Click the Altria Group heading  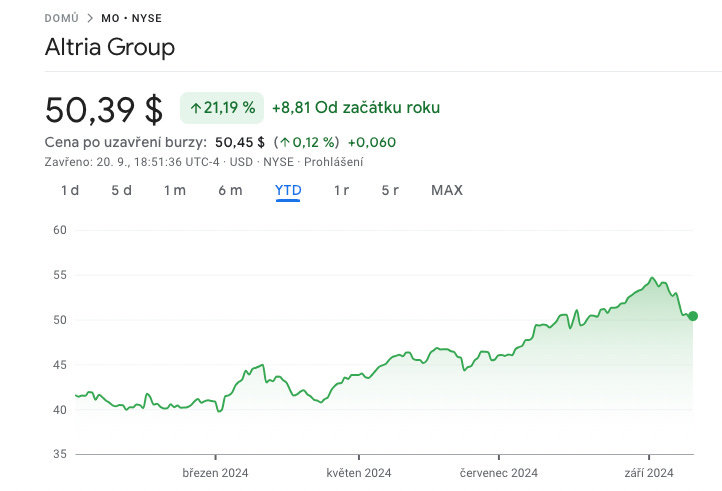pos(110,47)
